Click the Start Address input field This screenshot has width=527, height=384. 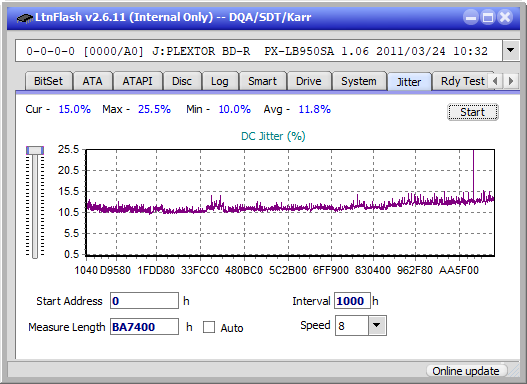[145, 301]
